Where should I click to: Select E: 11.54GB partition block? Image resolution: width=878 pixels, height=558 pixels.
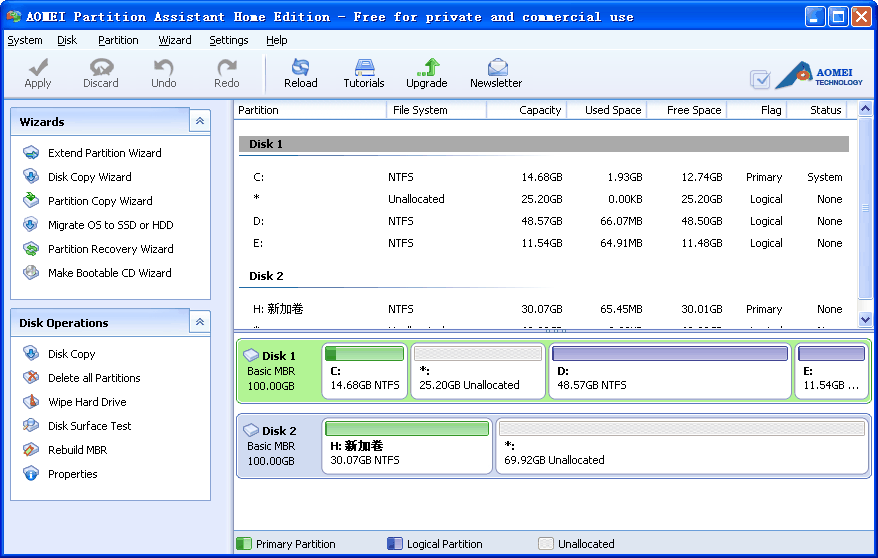832,371
